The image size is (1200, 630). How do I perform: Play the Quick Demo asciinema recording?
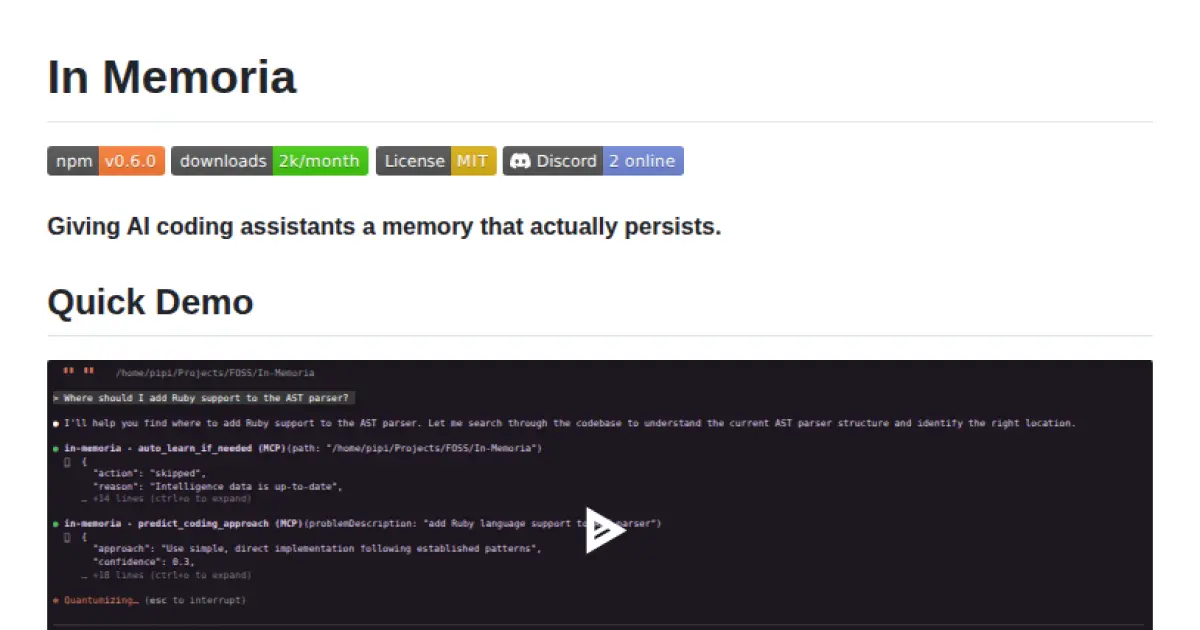604,530
